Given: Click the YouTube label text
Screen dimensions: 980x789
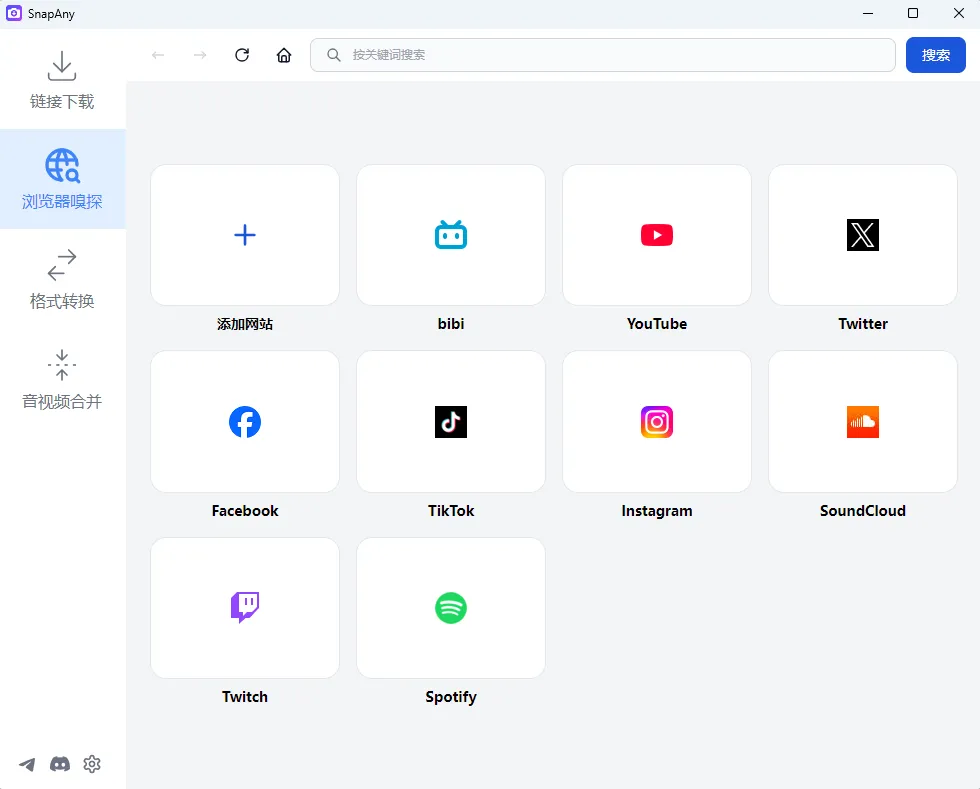Looking at the screenshot, I should (657, 324).
